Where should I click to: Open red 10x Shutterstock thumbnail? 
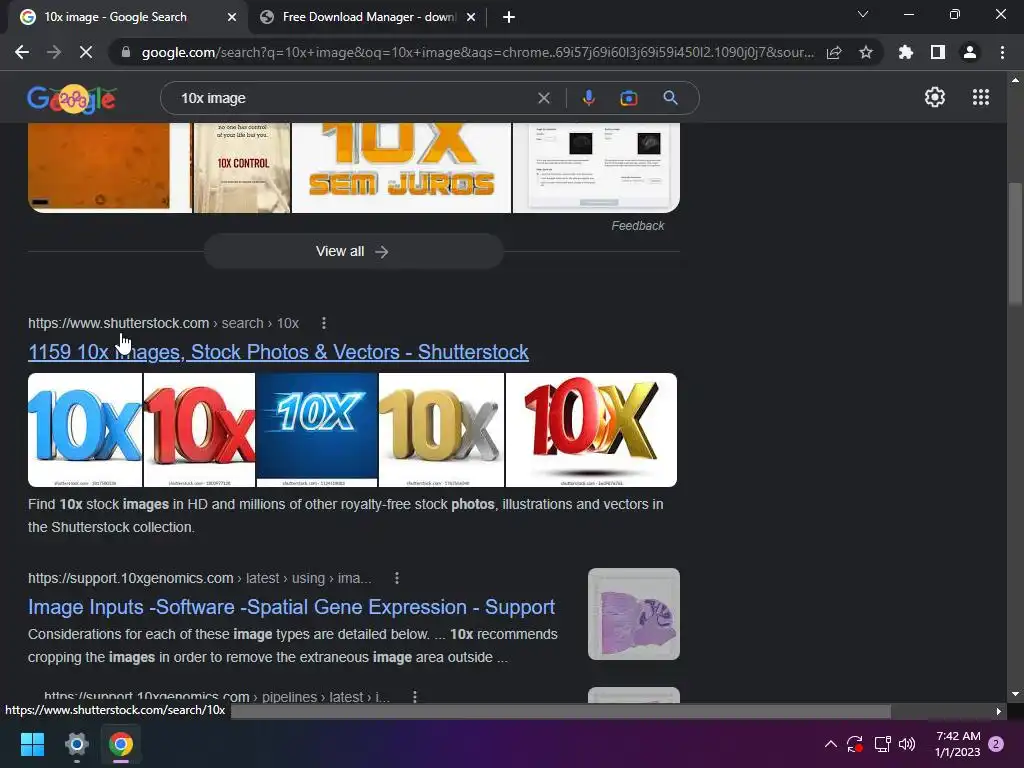(x=199, y=430)
